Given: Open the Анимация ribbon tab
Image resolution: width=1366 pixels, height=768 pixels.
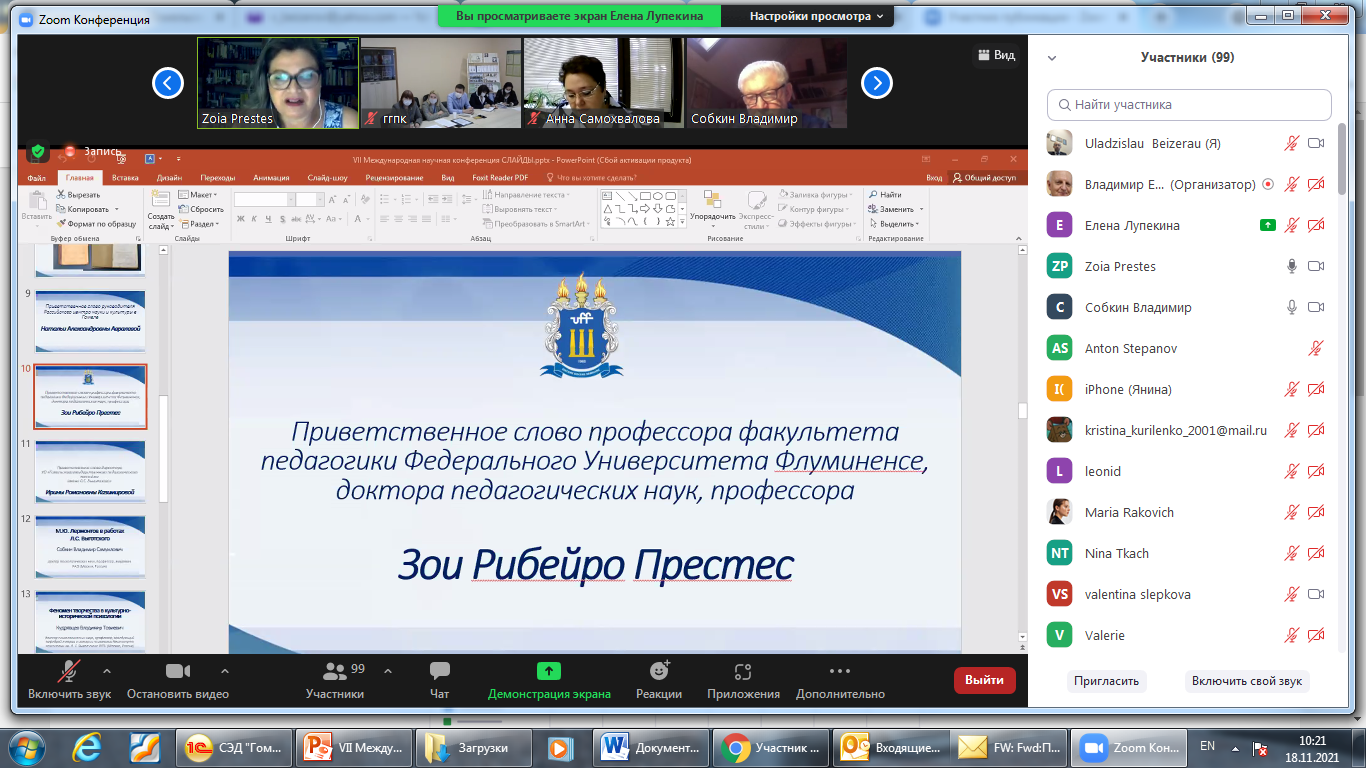Looking at the screenshot, I should point(271,177).
